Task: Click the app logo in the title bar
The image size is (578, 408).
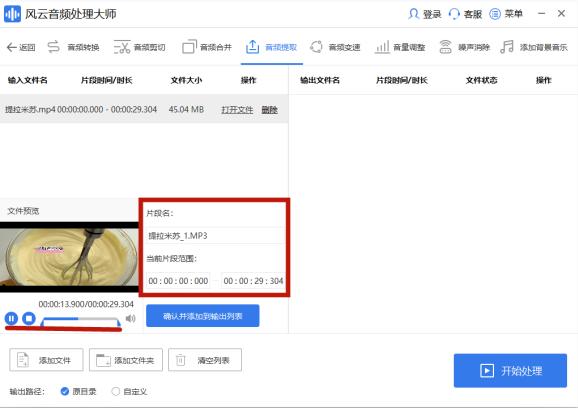Action: [13, 14]
